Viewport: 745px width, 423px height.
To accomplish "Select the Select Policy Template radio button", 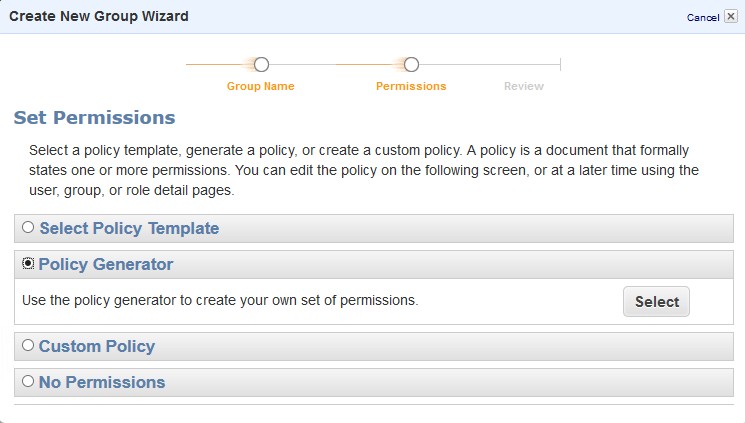I will coord(28,228).
